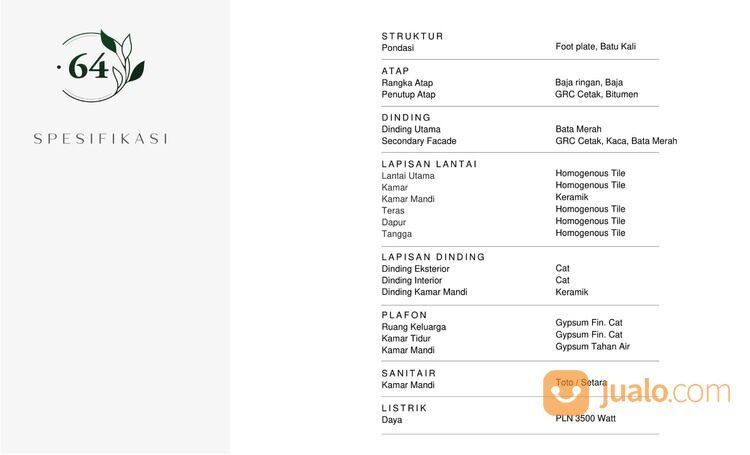Click the Rangka Atap label
Viewport: 750px width, 455px height.
(x=407, y=83)
